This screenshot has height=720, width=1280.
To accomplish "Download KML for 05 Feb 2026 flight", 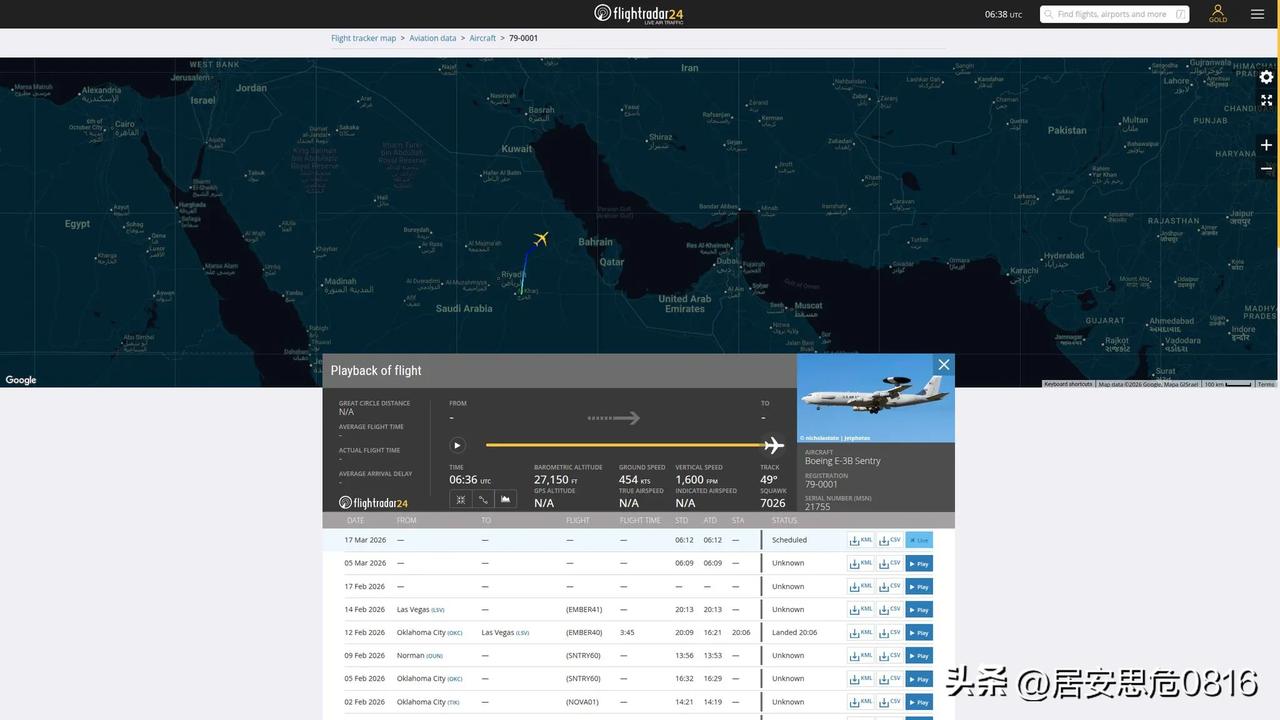I will tap(860, 678).
